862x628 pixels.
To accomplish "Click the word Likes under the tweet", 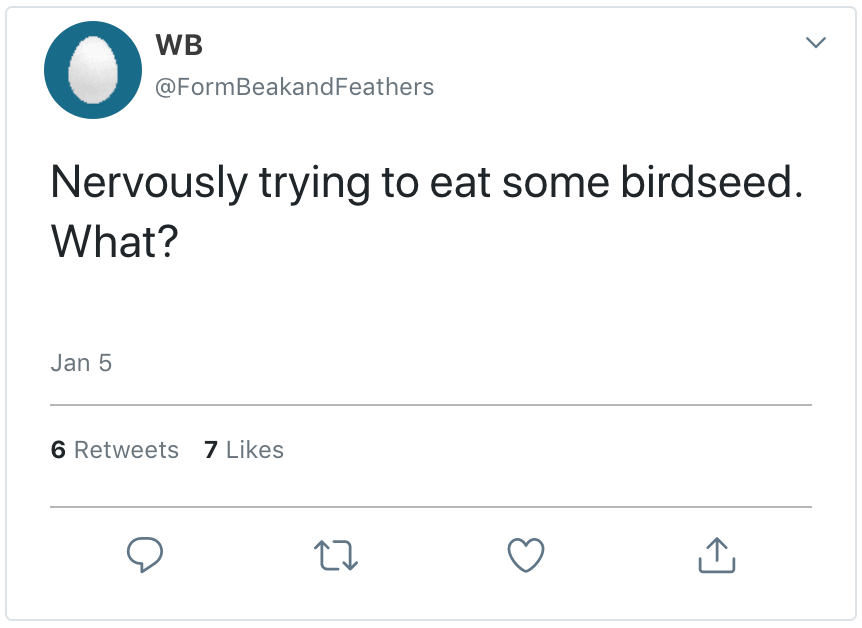I will point(255,450).
